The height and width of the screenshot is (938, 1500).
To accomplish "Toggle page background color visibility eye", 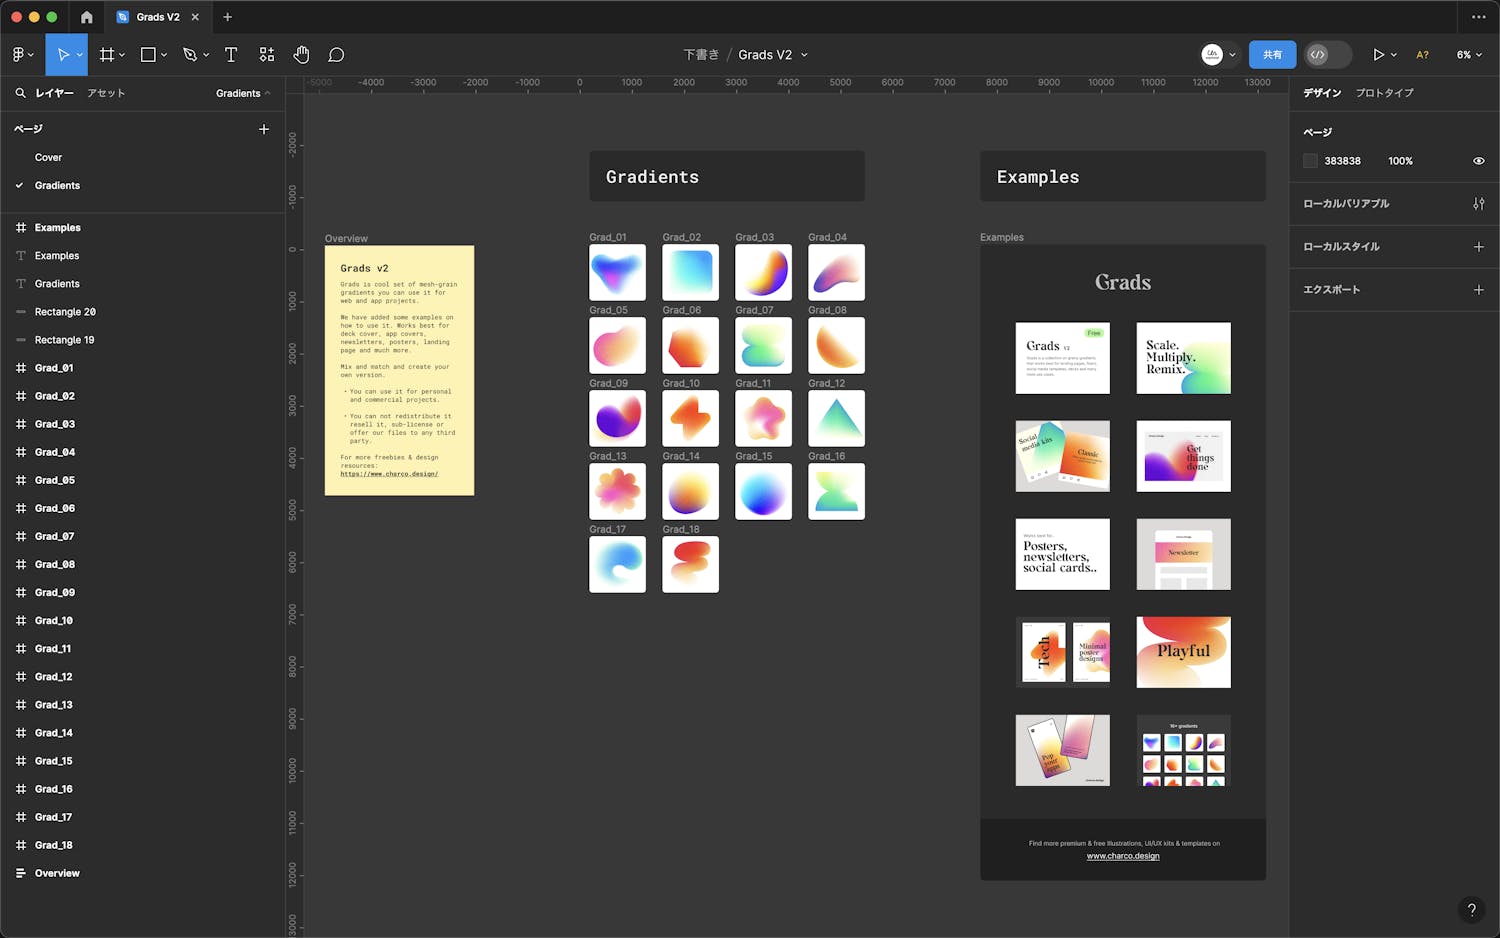I will click(x=1478, y=161).
